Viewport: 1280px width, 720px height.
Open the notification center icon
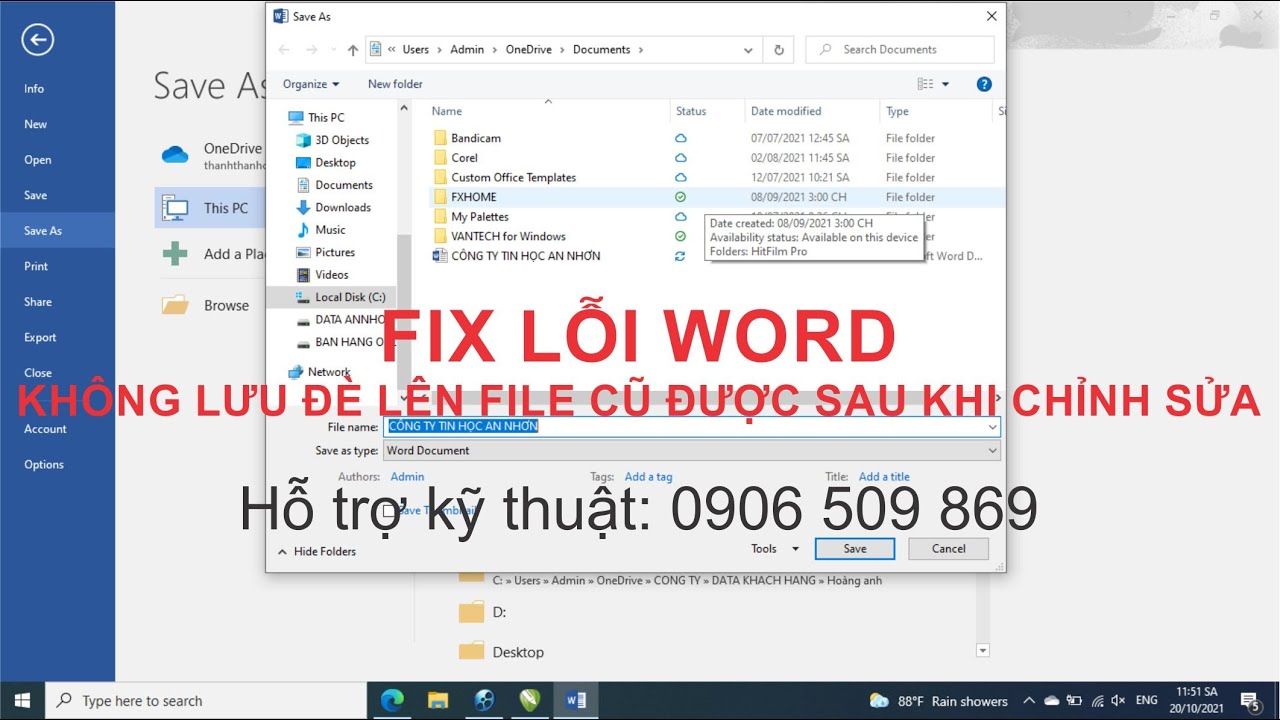[x=1250, y=700]
